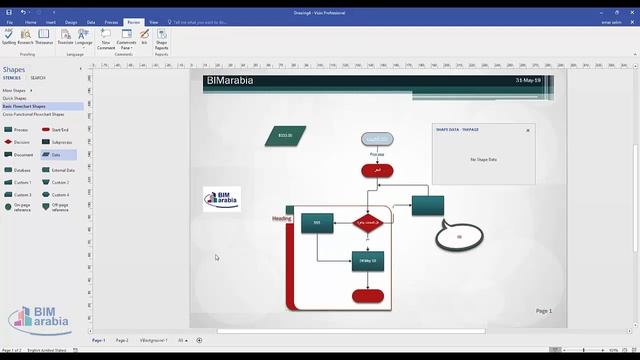Viewport: 640px width, 360px height.
Task: Click the red decision diamond on canvas
Action: point(368,223)
